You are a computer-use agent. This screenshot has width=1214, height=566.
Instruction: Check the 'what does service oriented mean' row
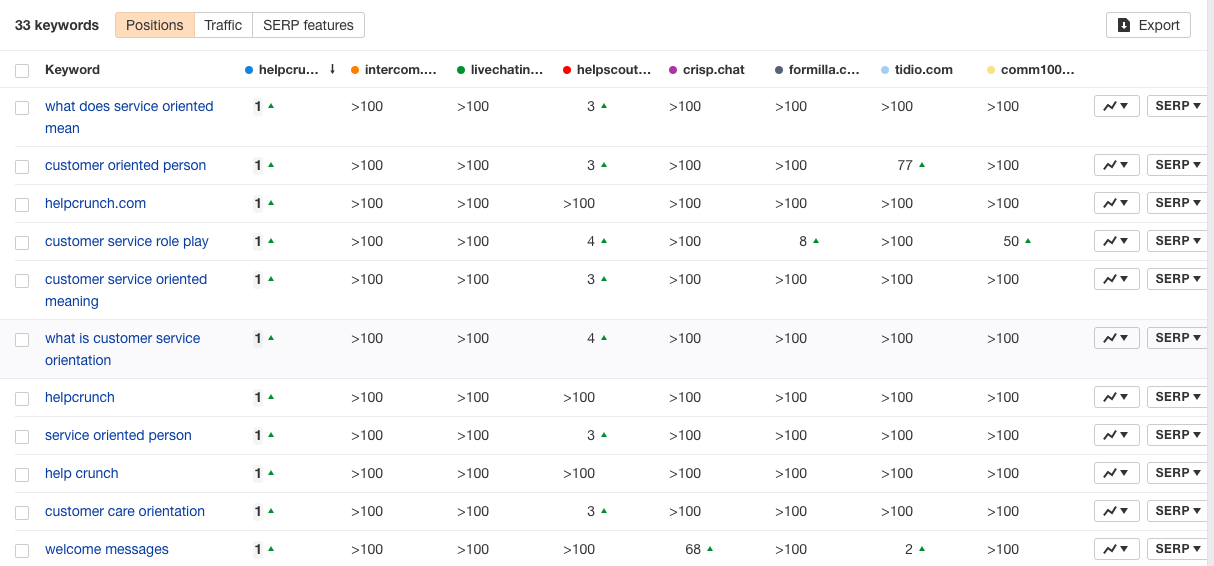pos(22,107)
